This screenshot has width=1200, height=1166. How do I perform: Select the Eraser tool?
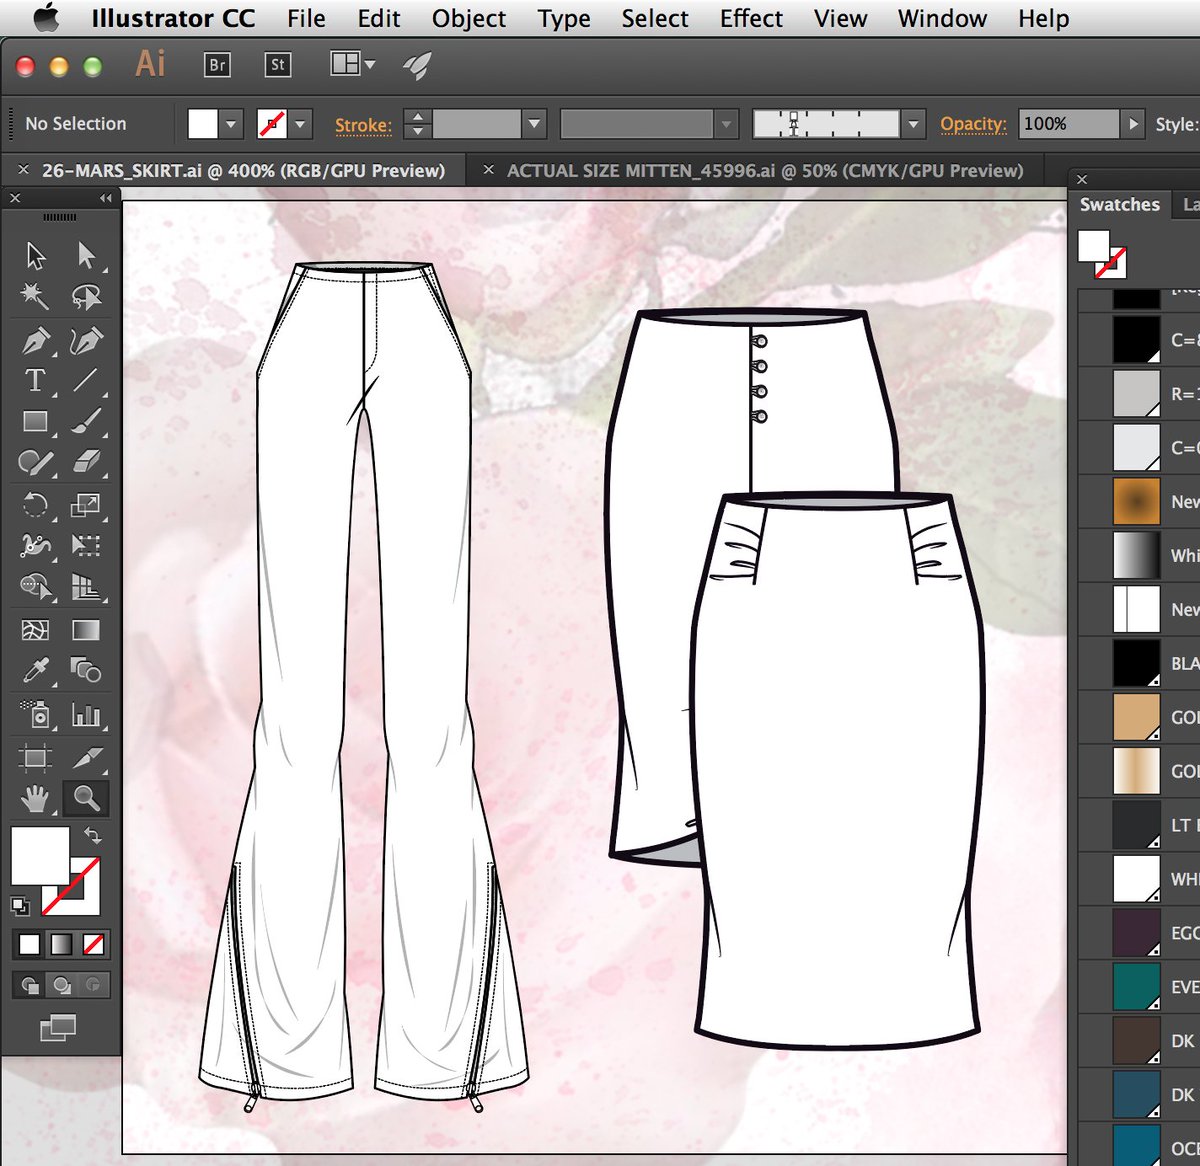87,461
